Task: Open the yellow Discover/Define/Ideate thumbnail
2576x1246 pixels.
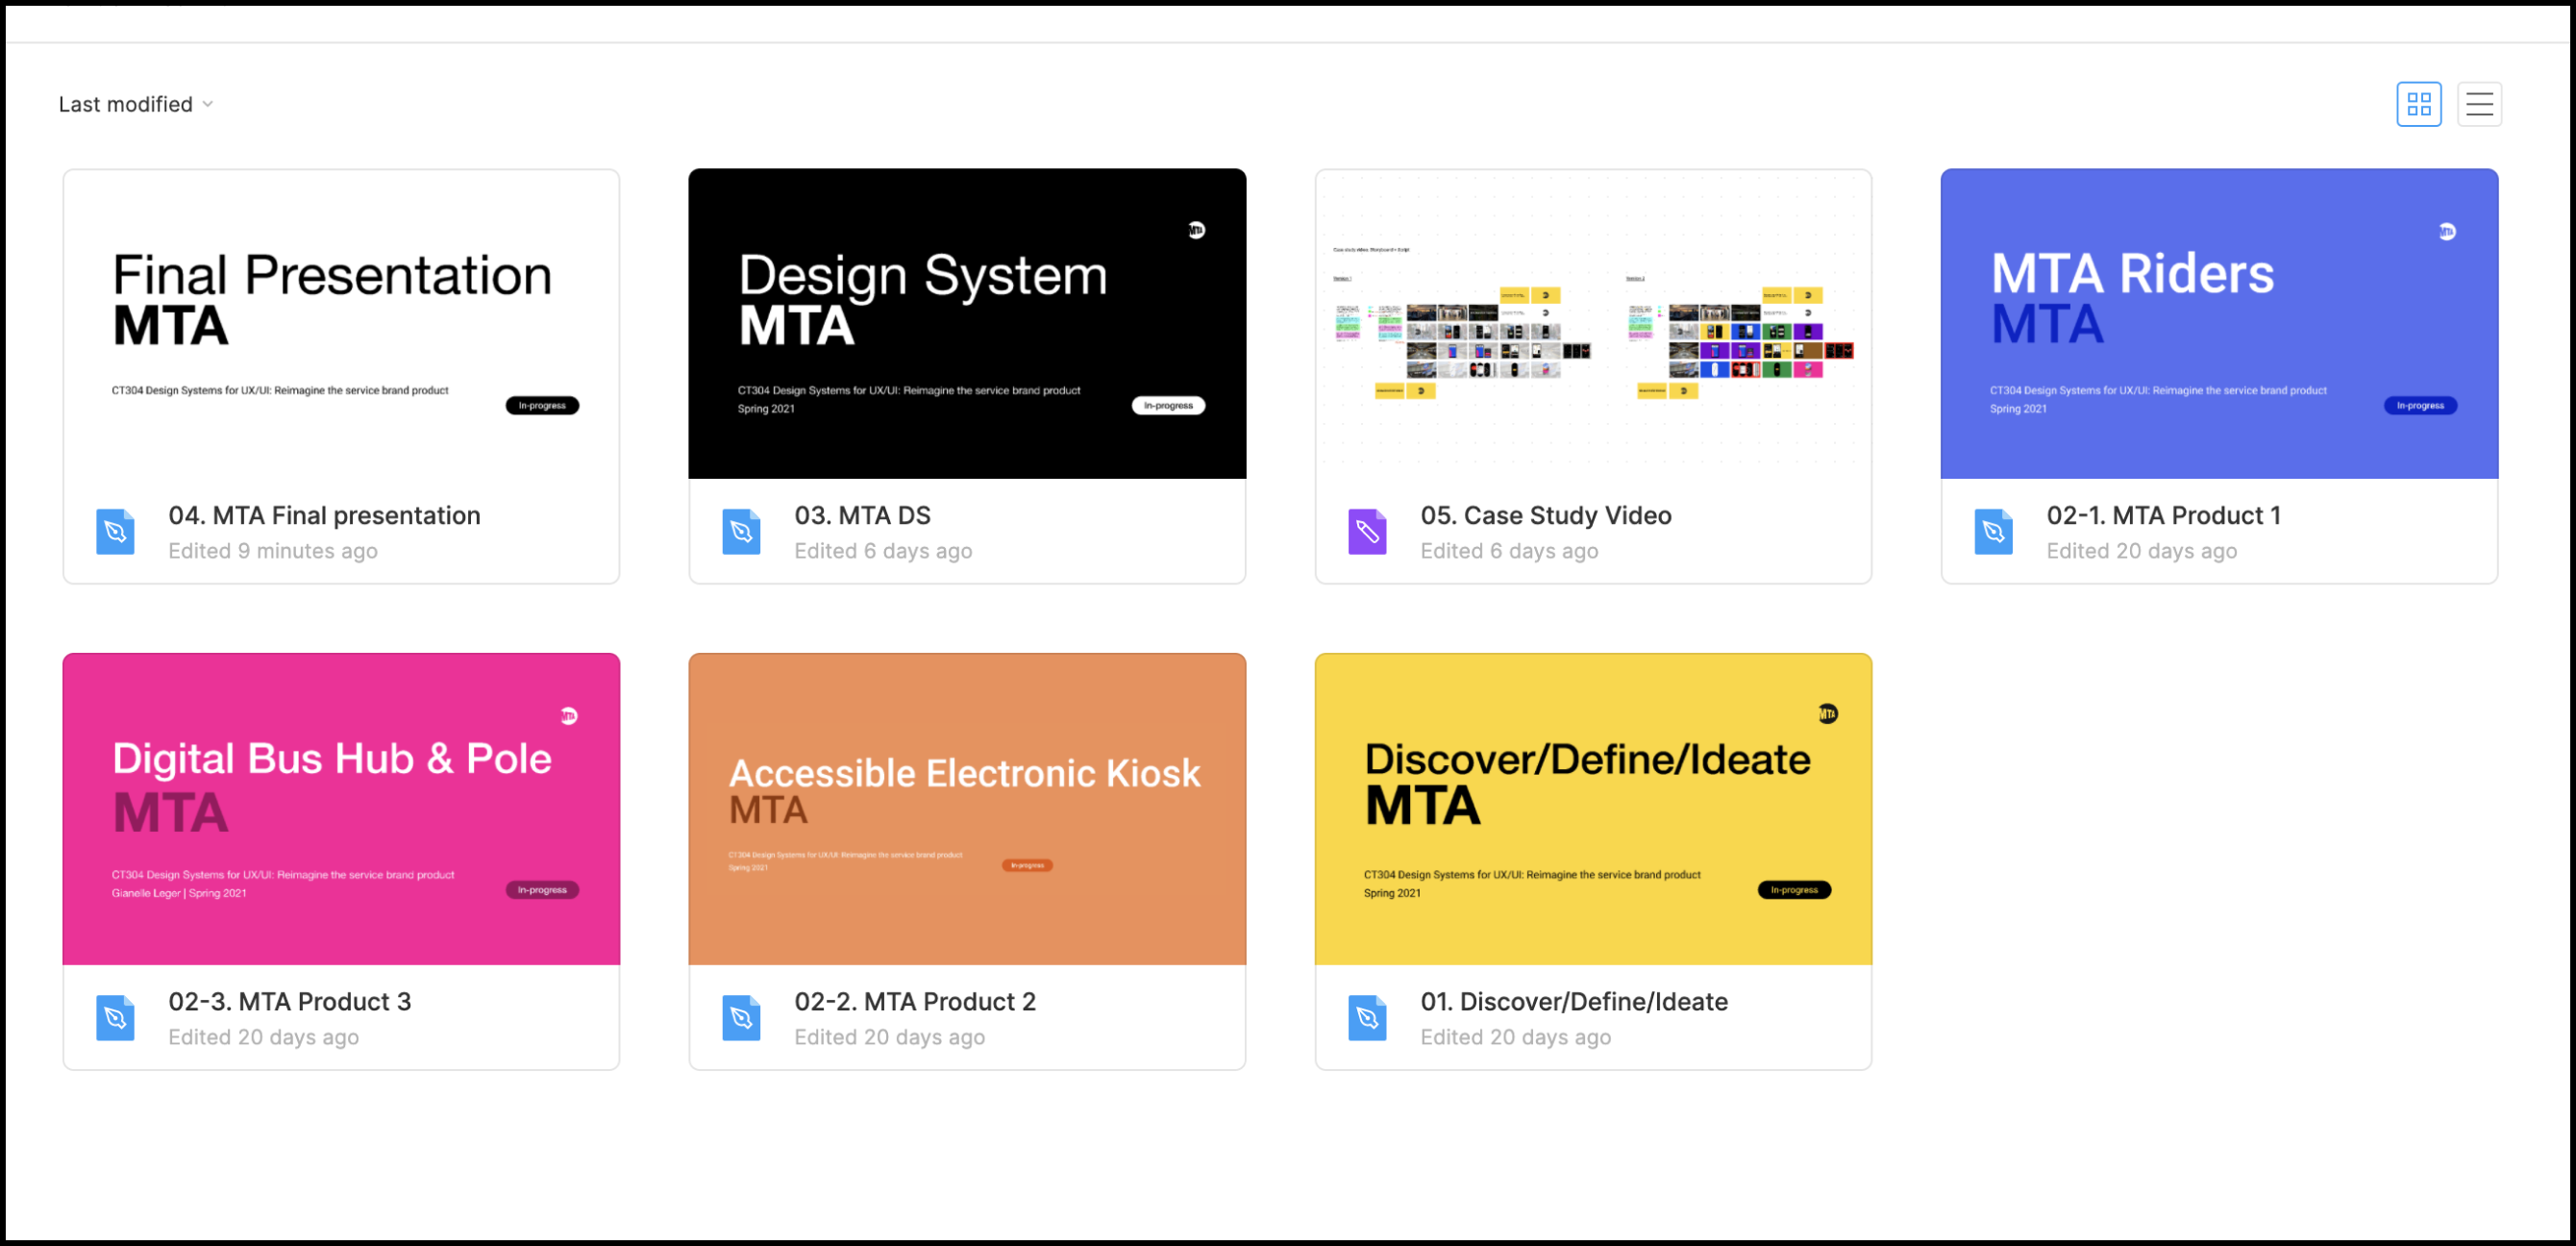Action: point(1593,809)
